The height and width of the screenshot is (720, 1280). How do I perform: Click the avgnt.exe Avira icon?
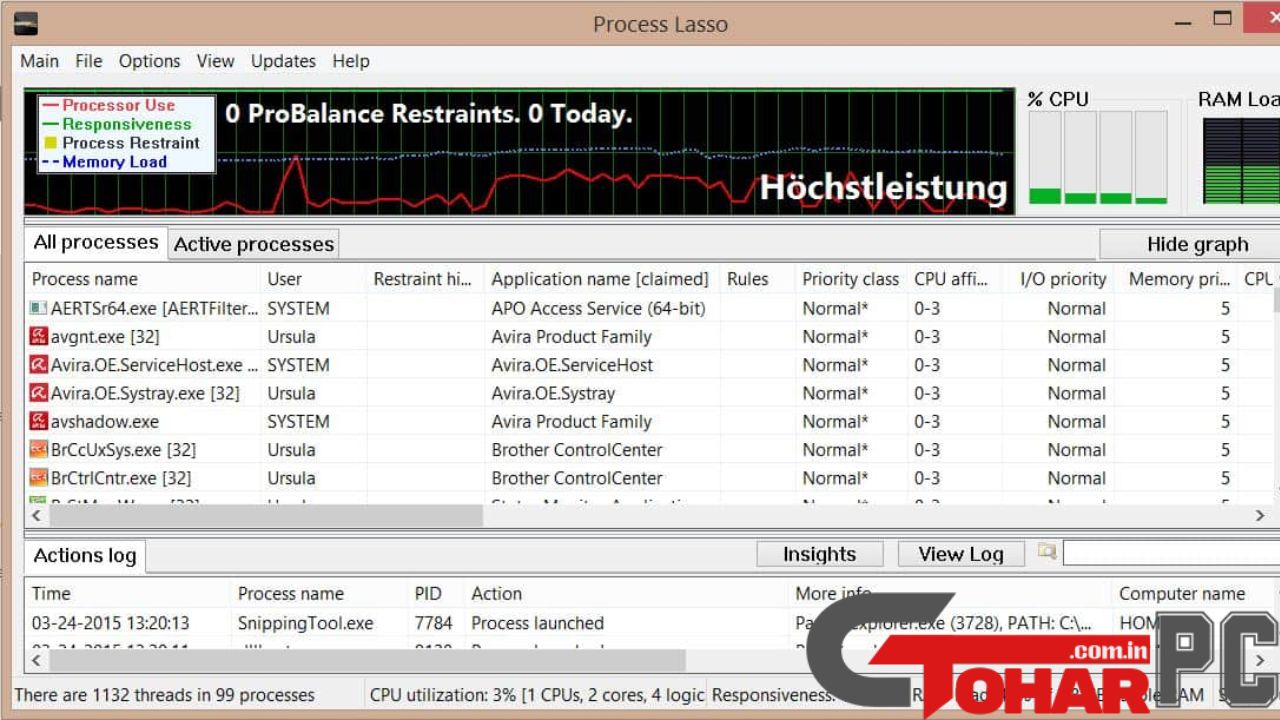(x=39, y=336)
